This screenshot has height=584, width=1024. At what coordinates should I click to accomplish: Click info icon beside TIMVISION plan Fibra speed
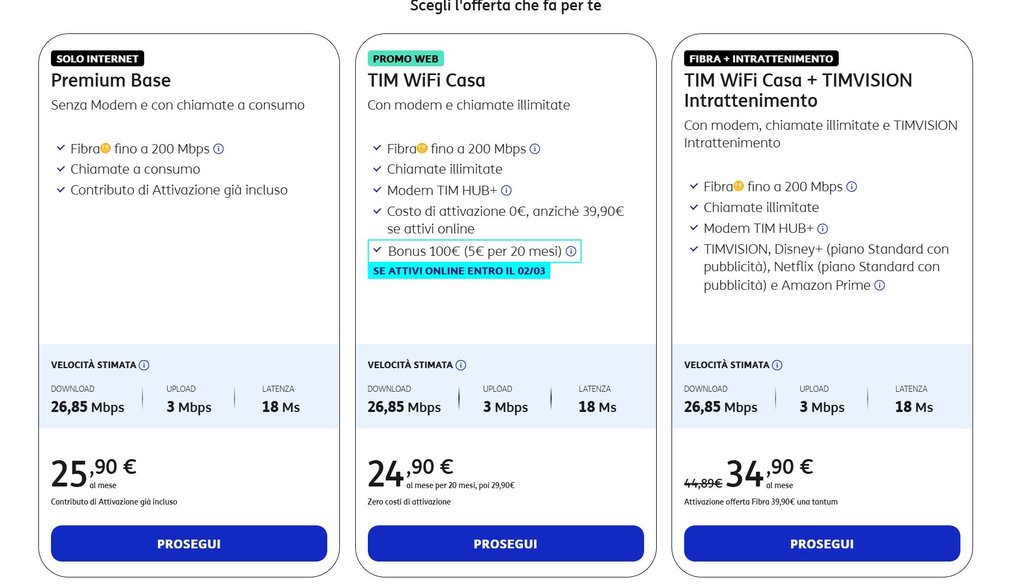click(852, 187)
